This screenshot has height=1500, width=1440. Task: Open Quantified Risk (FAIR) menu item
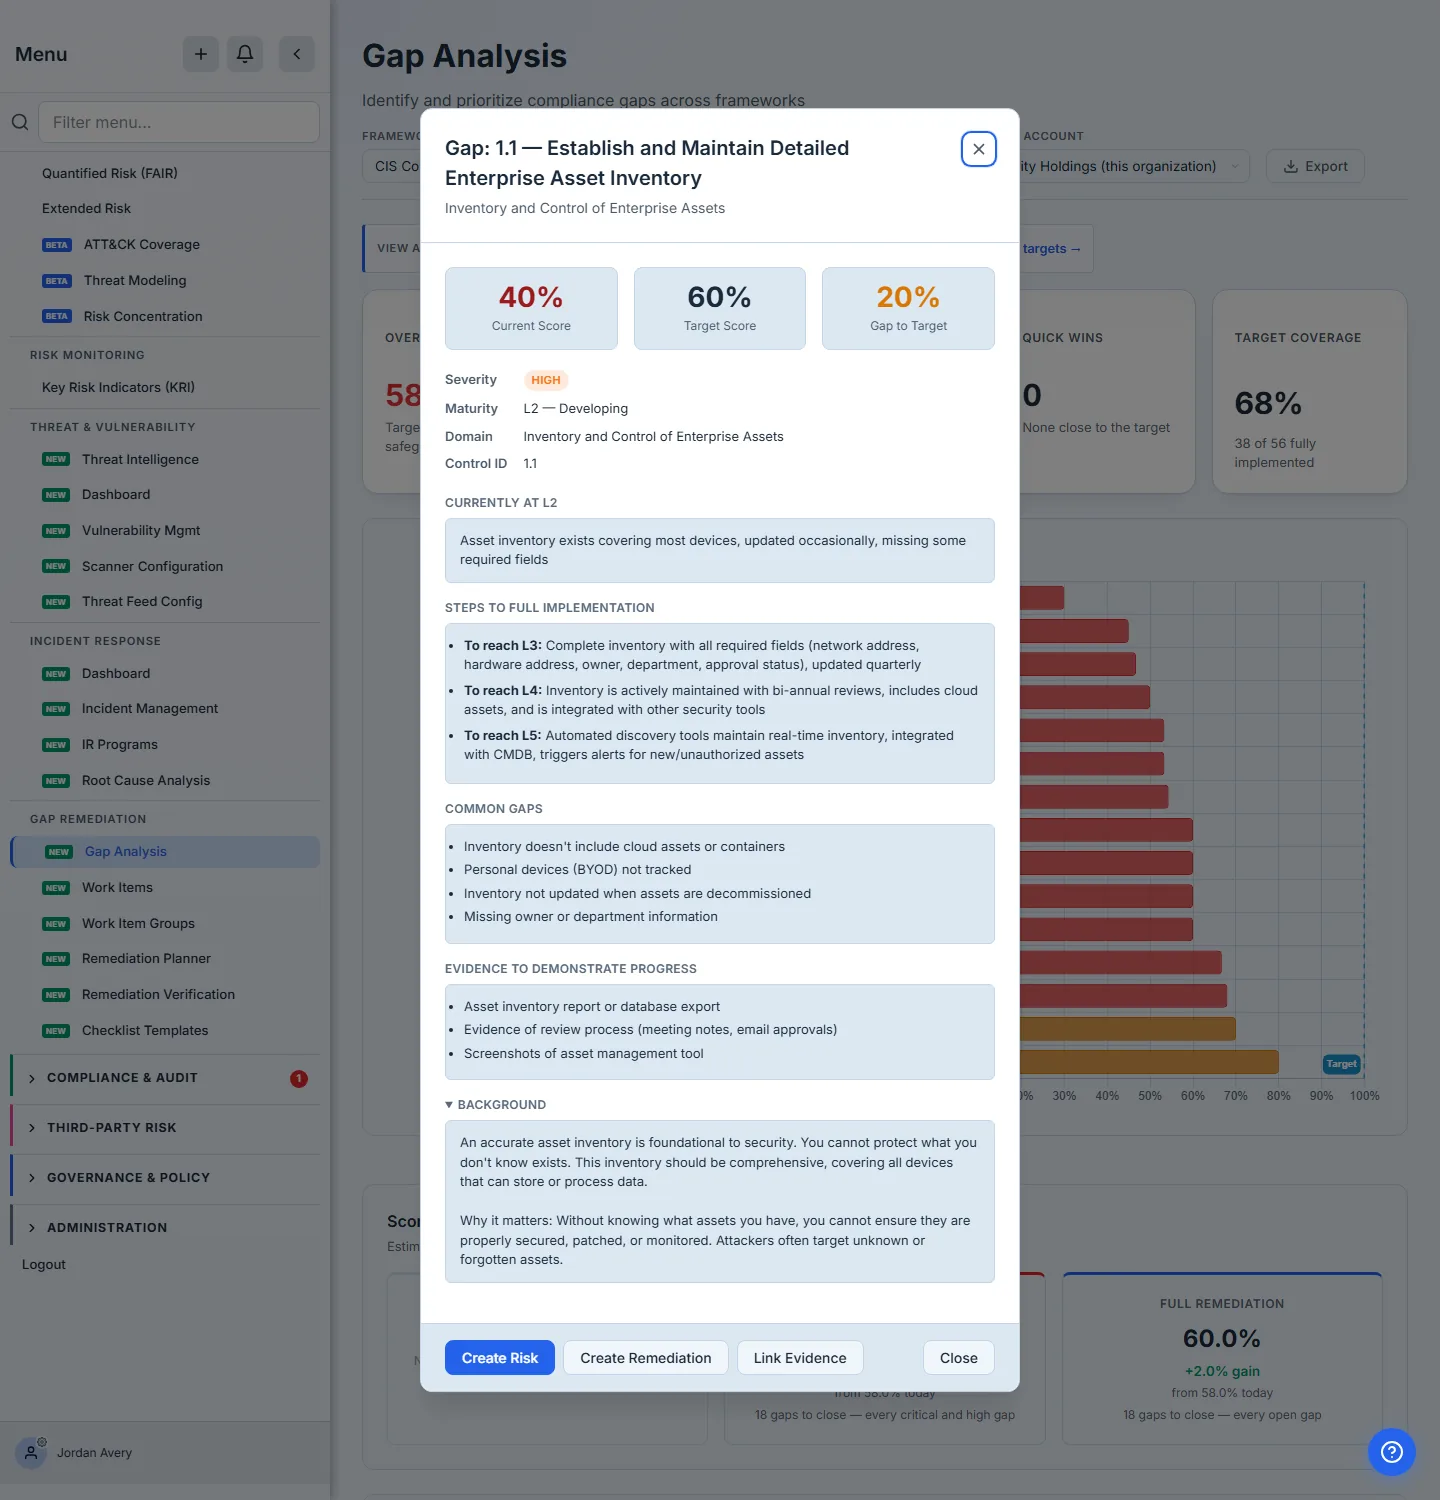pyautogui.click(x=110, y=173)
